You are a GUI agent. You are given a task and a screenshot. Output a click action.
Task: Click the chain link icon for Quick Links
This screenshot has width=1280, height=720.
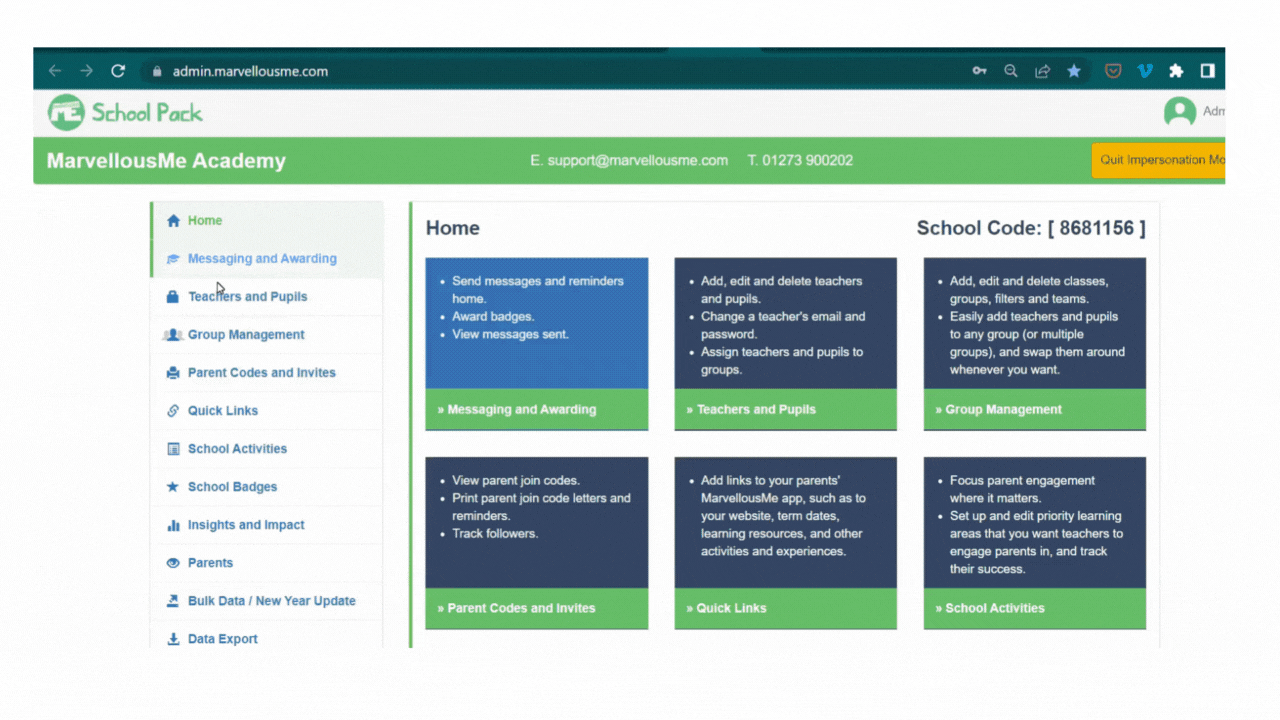pyautogui.click(x=173, y=411)
